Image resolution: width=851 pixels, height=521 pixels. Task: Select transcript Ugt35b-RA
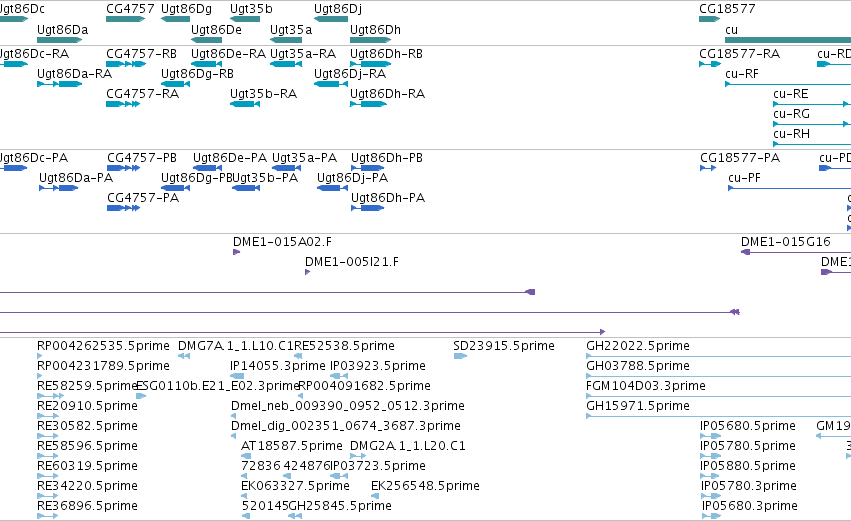tap(263, 94)
